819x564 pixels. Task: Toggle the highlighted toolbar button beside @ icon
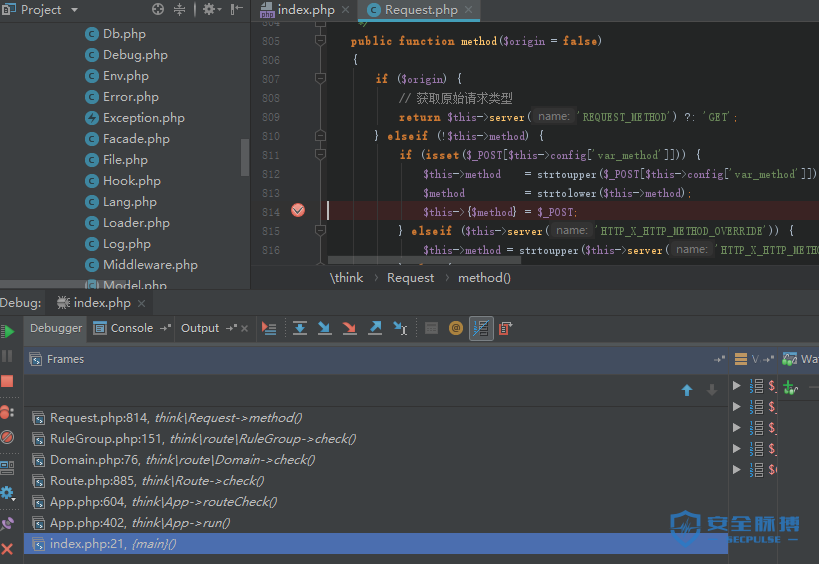point(481,328)
